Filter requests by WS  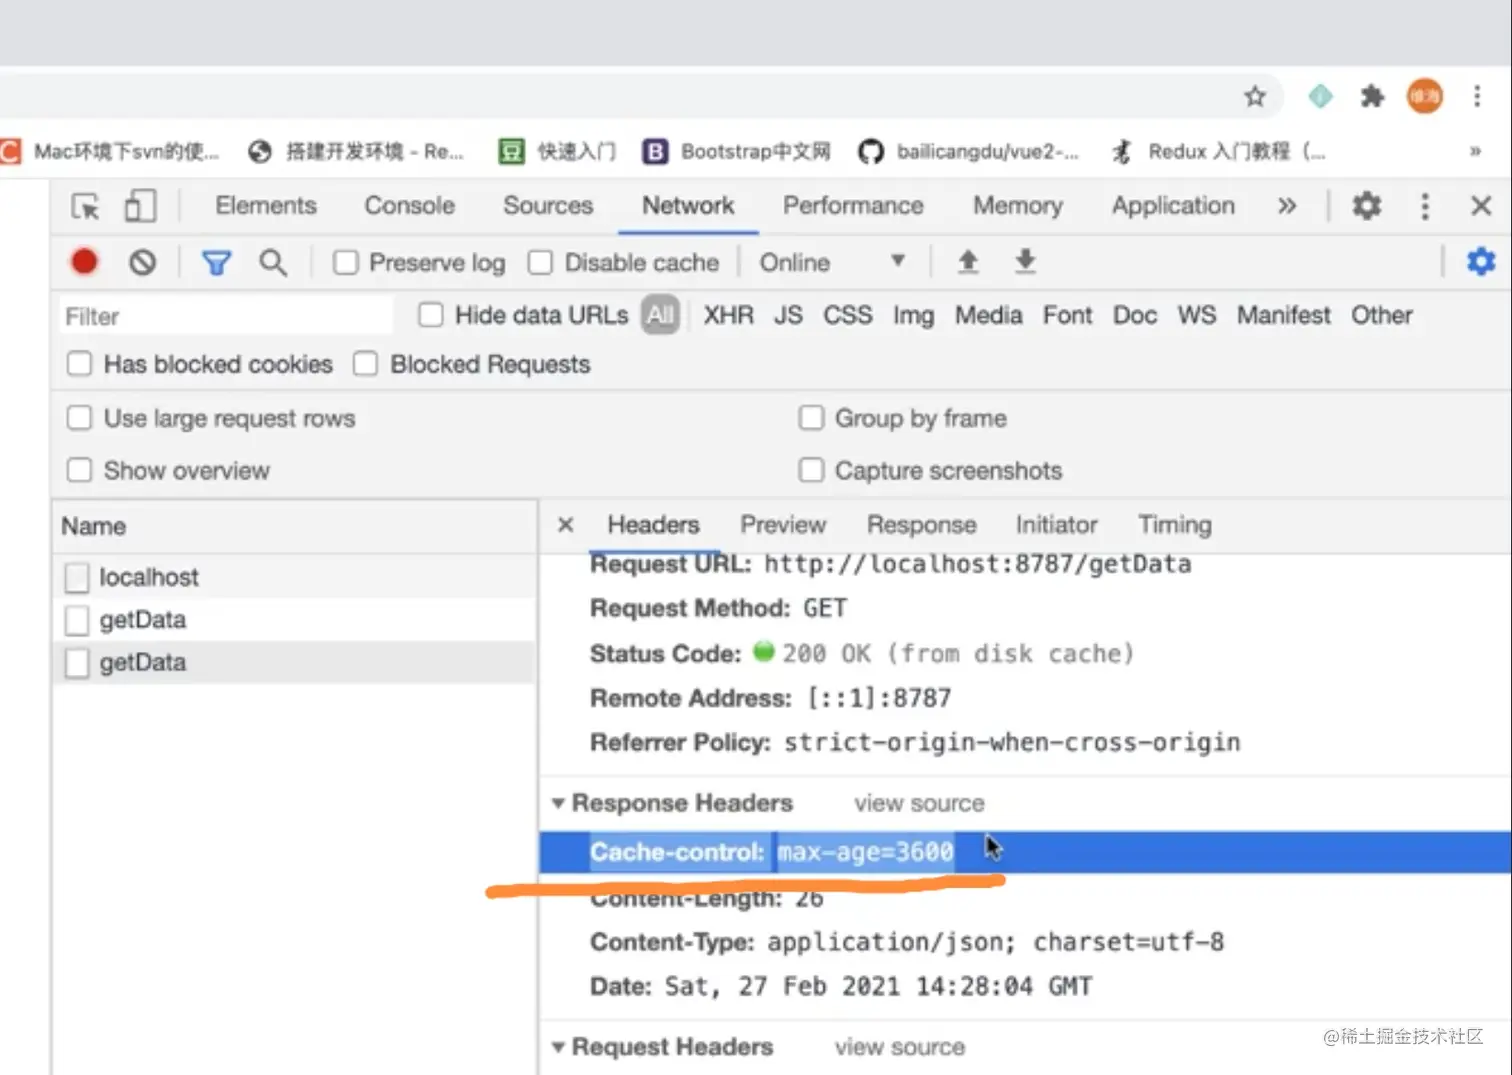pos(1197,315)
